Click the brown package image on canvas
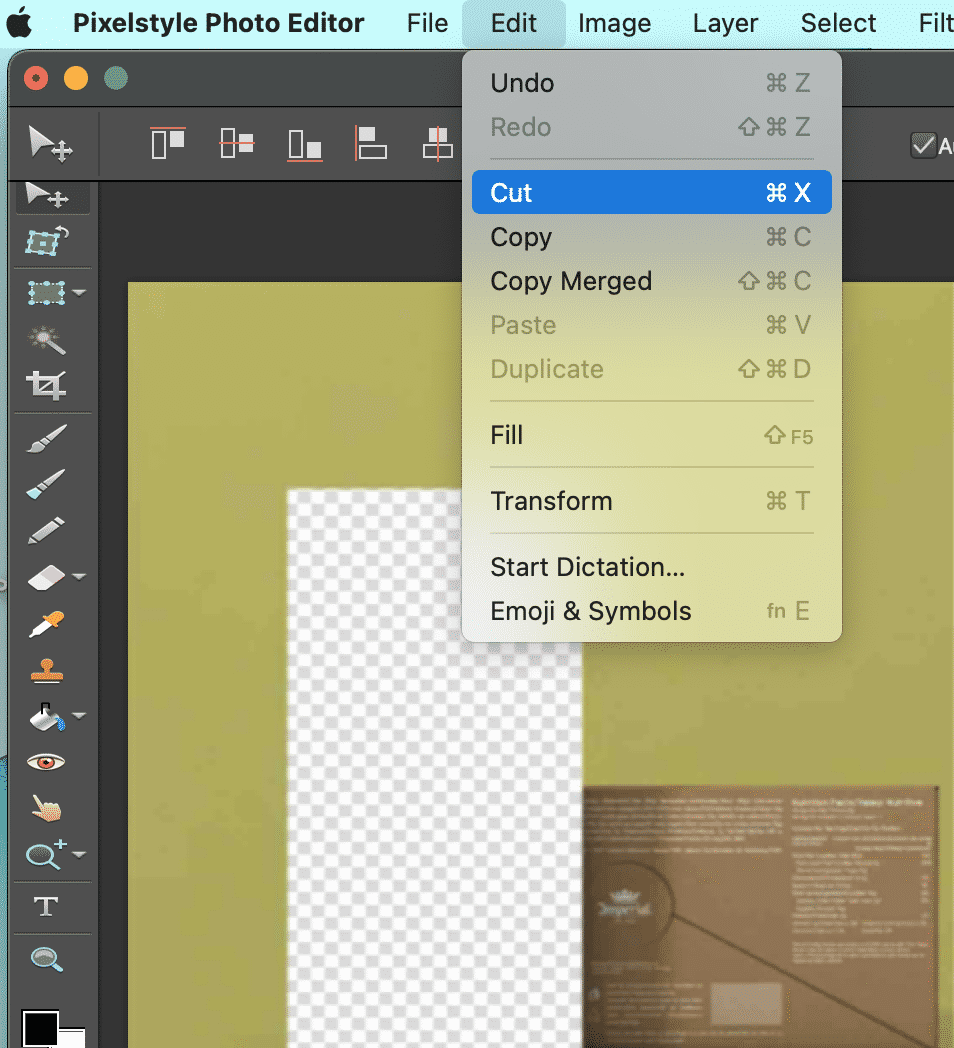Screen dimensions: 954x1048 (x=761, y=916)
